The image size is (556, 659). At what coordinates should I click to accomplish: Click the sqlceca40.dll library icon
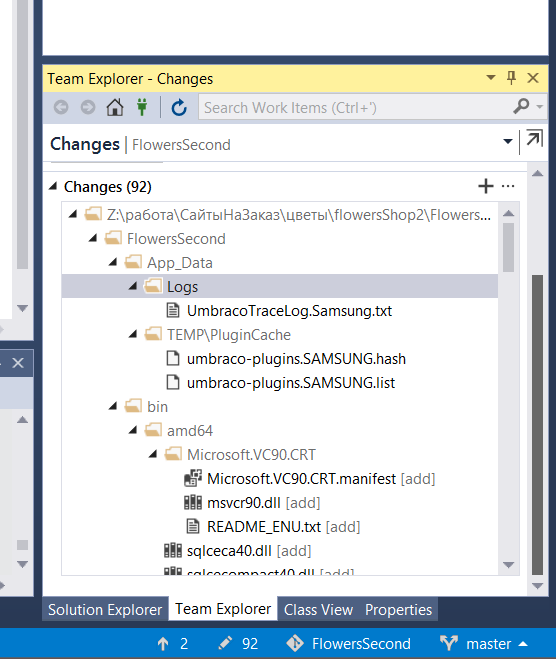click(173, 550)
